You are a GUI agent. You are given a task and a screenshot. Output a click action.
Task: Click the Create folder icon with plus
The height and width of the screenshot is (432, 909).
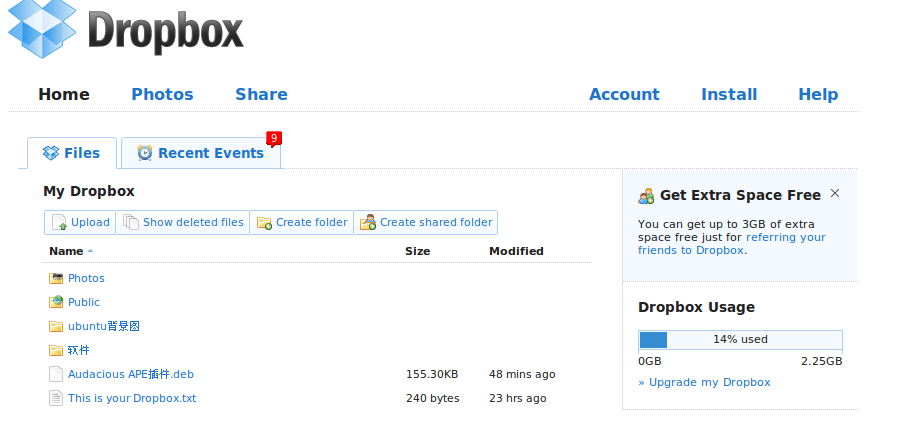[264, 223]
